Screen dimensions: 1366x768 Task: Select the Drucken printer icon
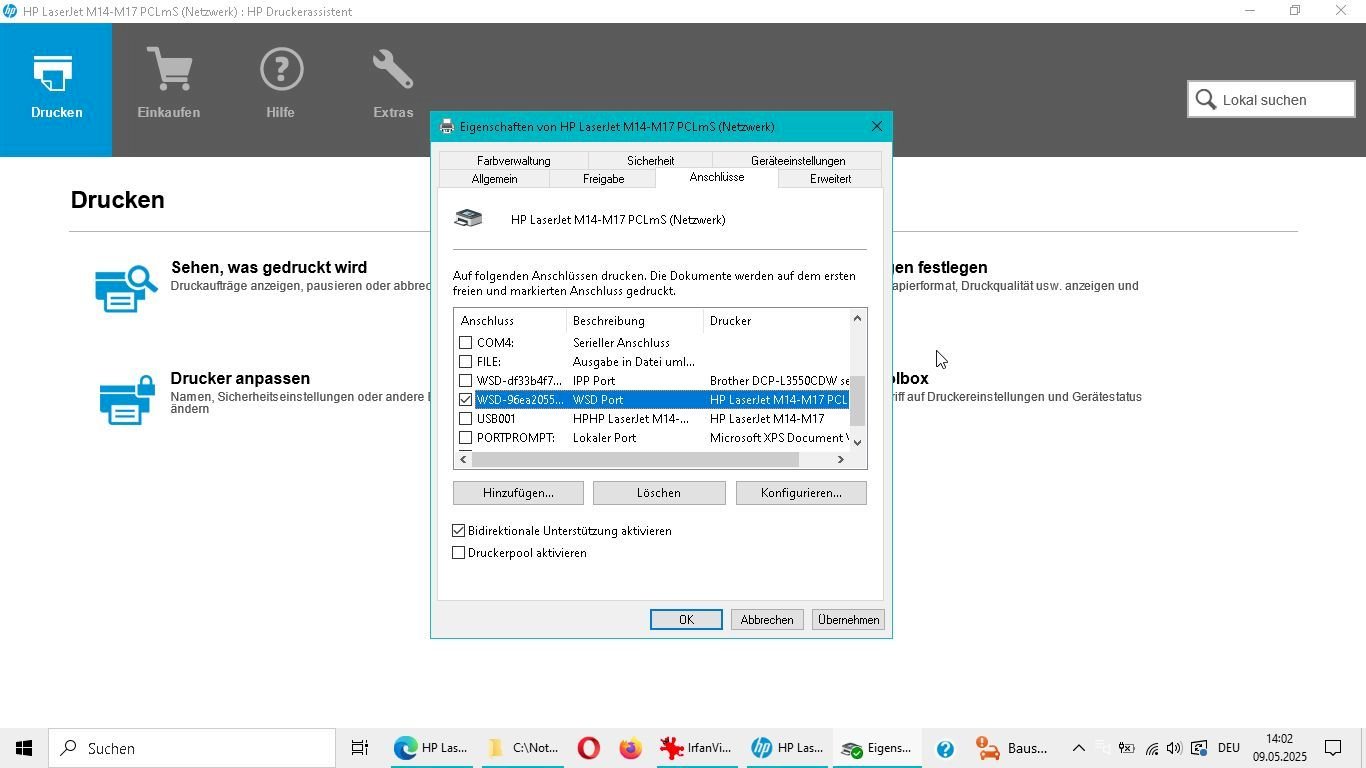click(56, 74)
